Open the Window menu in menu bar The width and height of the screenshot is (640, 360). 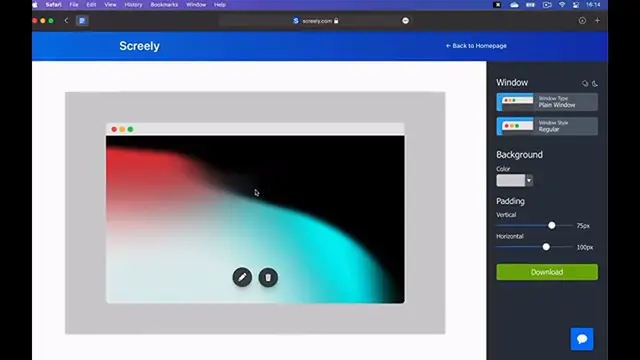[196, 5]
